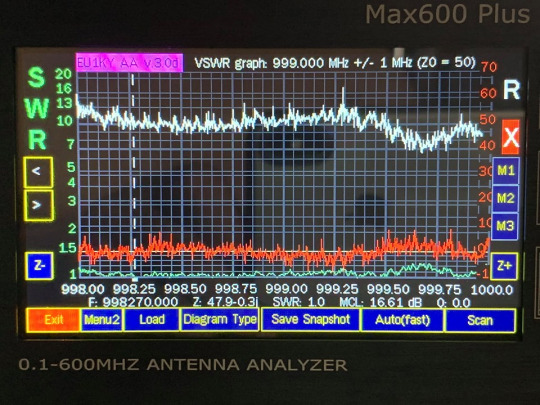Viewport: 540px width, 405px height.
Task: Zoom out with the Z- button
Action: point(39,266)
